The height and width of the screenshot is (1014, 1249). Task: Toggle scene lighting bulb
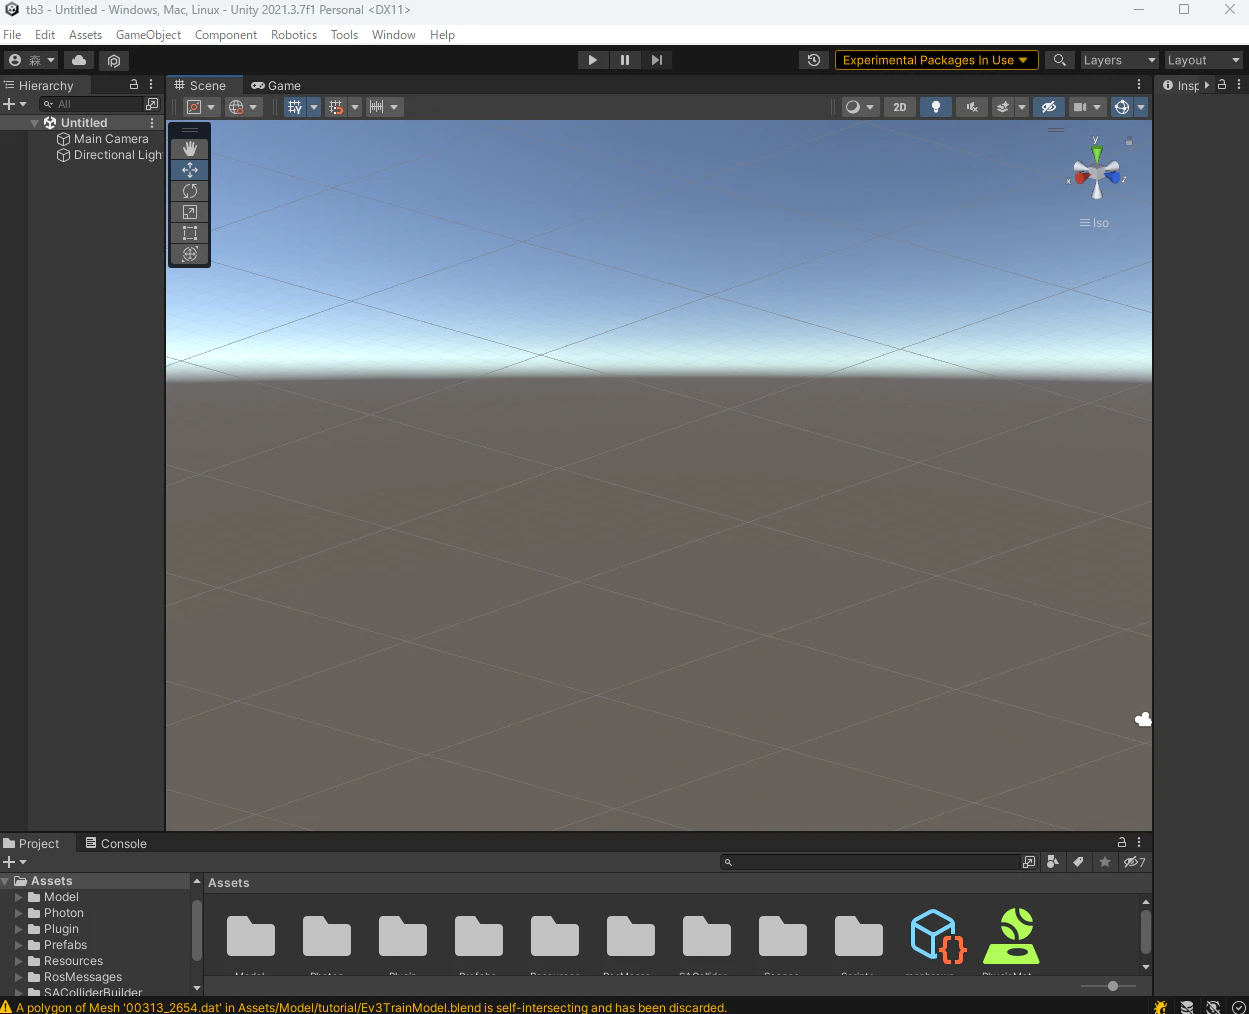(x=936, y=107)
